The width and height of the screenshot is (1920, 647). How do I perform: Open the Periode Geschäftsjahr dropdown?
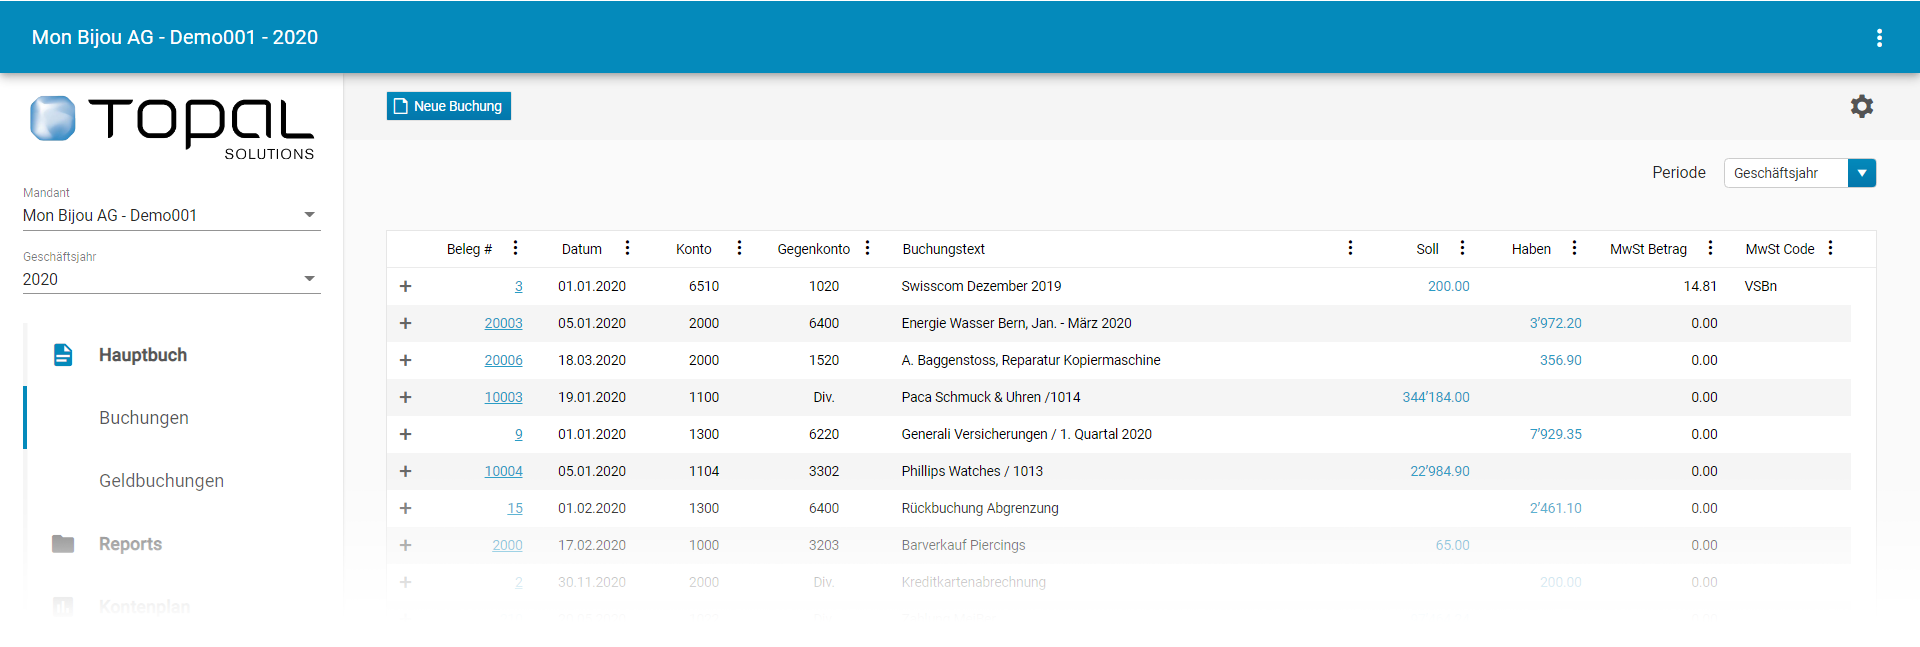tap(1861, 173)
